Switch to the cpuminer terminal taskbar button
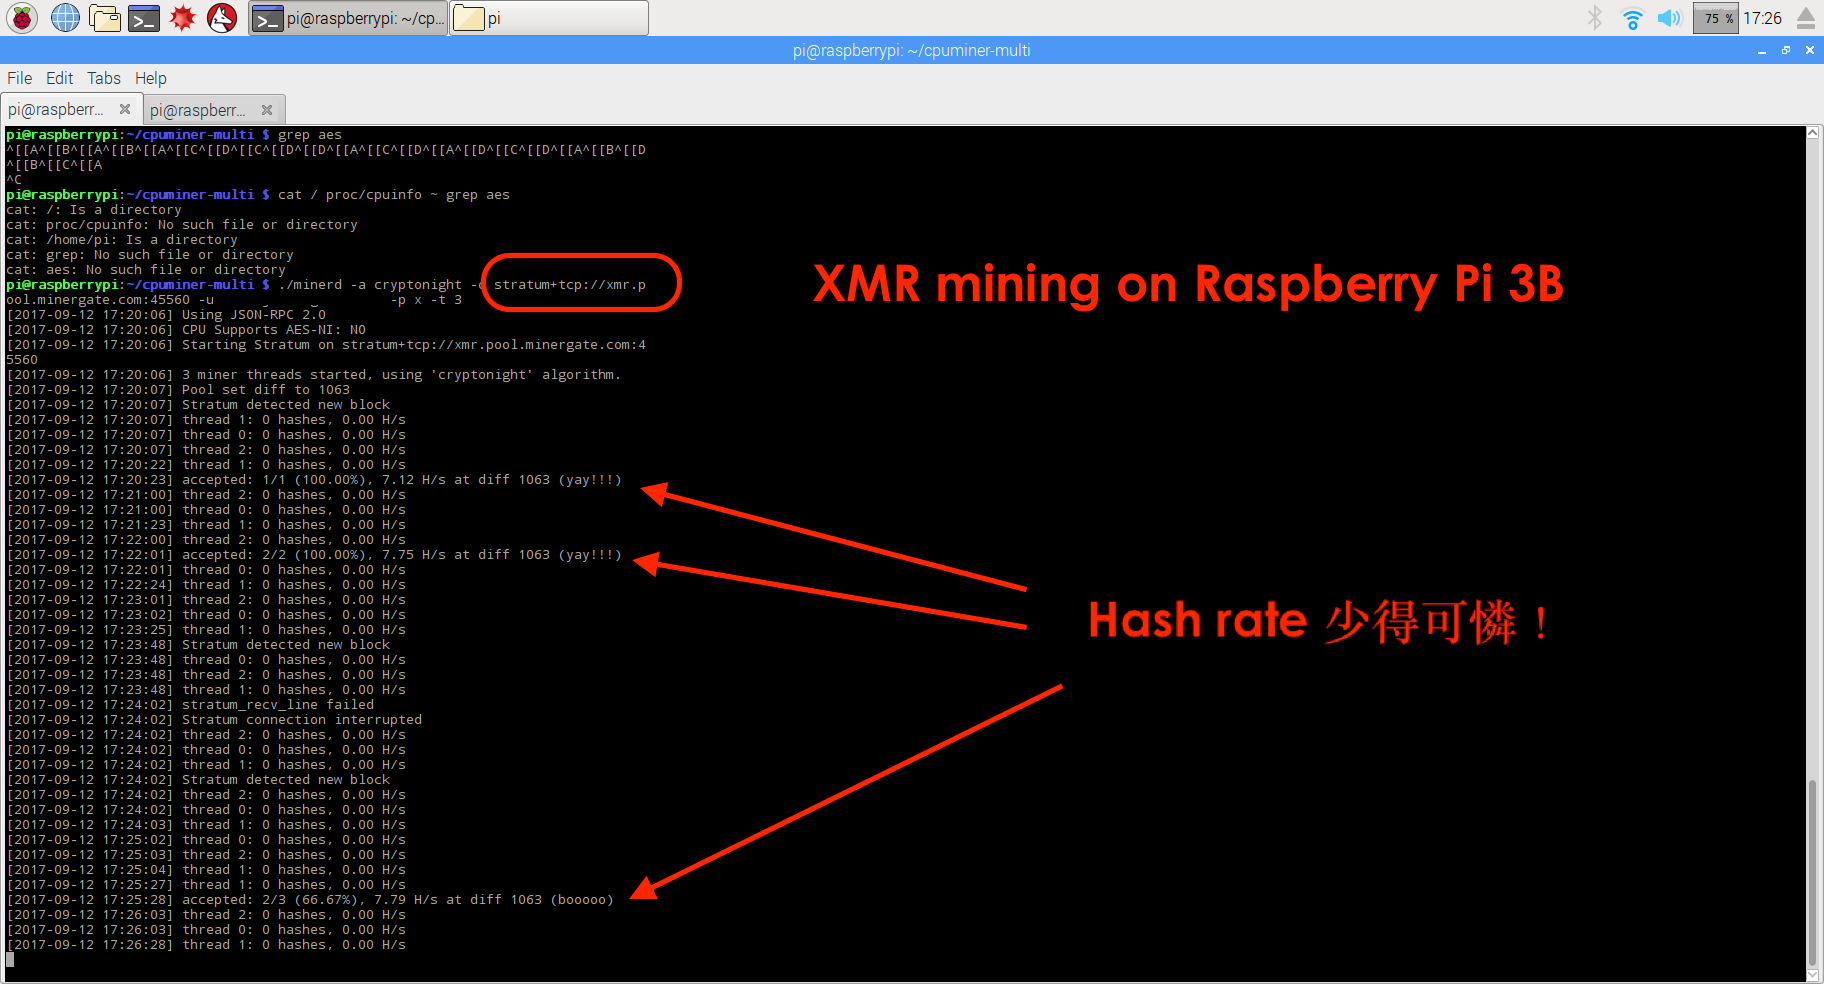This screenshot has height=984, width=1824. [347, 18]
